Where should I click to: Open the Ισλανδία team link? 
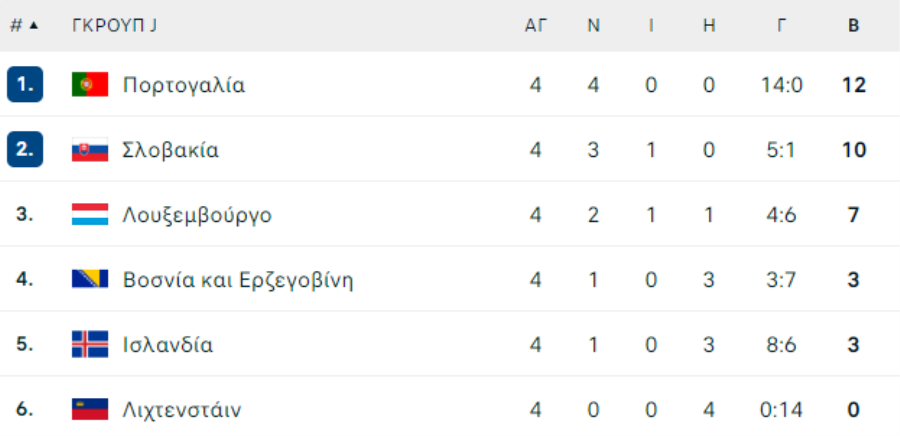pyautogui.click(x=168, y=345)
